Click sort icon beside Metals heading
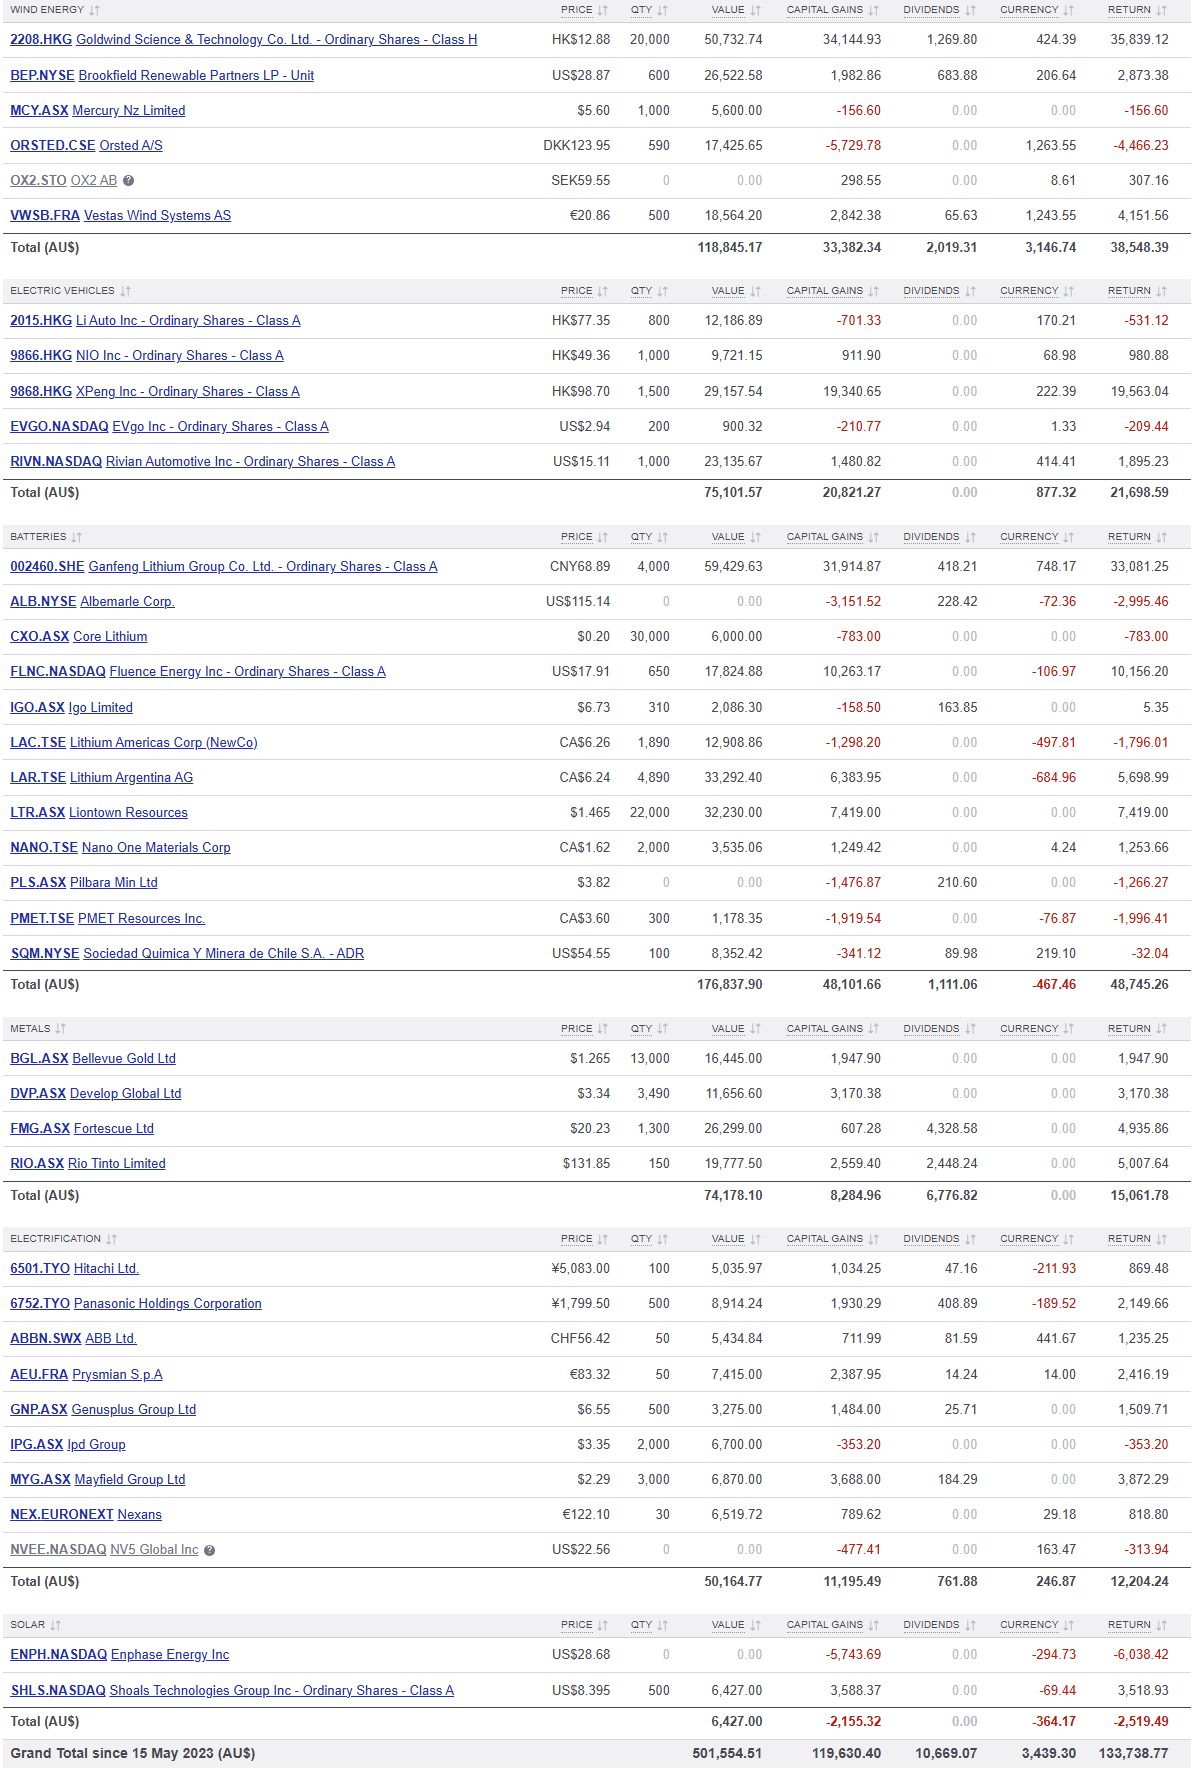This screenshot has height=1769, width=1195. [61, 1029]
